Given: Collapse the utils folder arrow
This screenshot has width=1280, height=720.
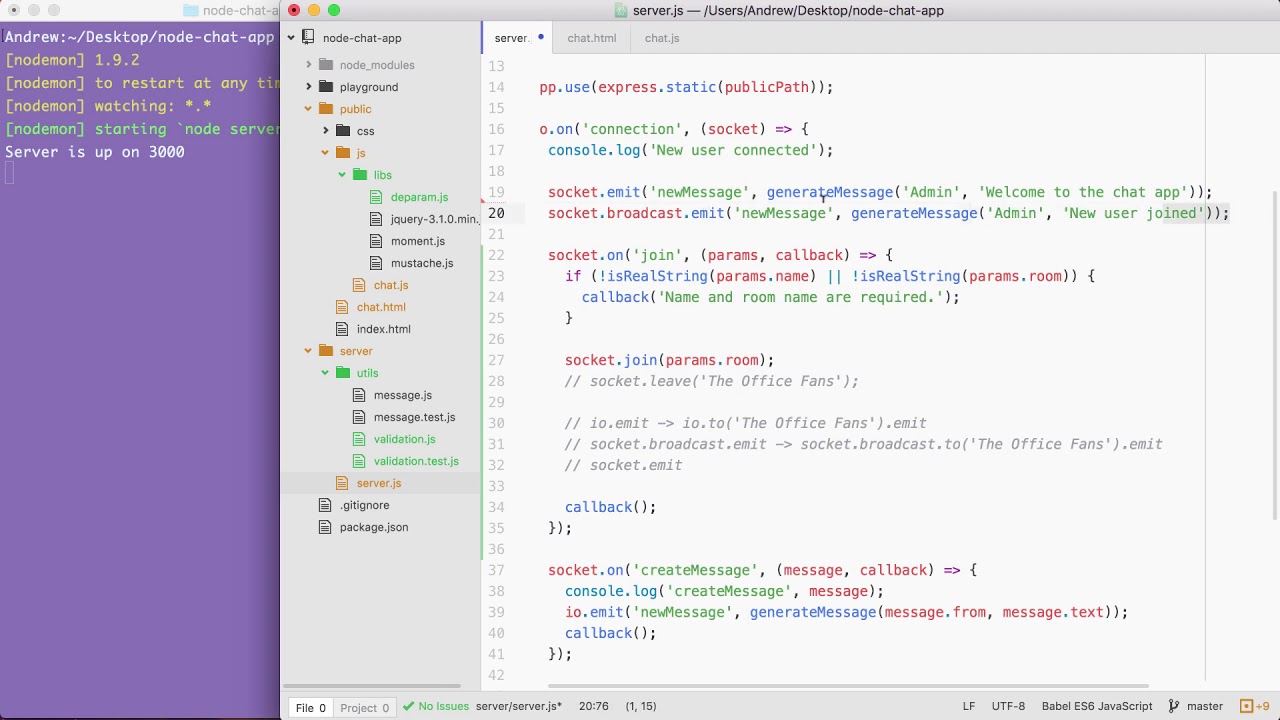Looking at the screenshot, I should [326, 373].
